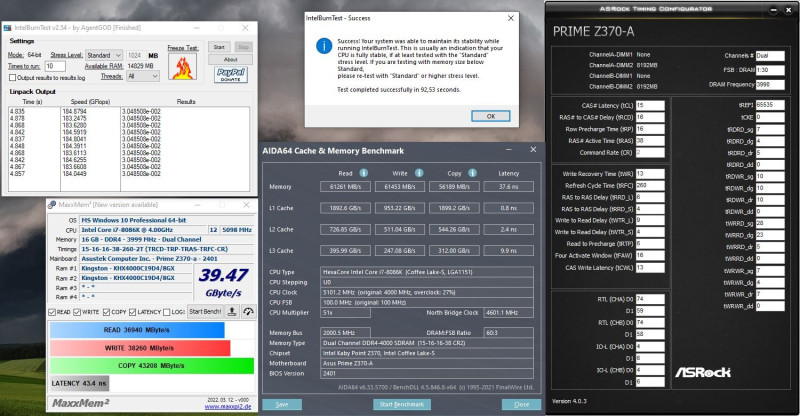Click the CAS Write Latency (tCWL) field
800x416 pixels.
[x=650, y=267]
